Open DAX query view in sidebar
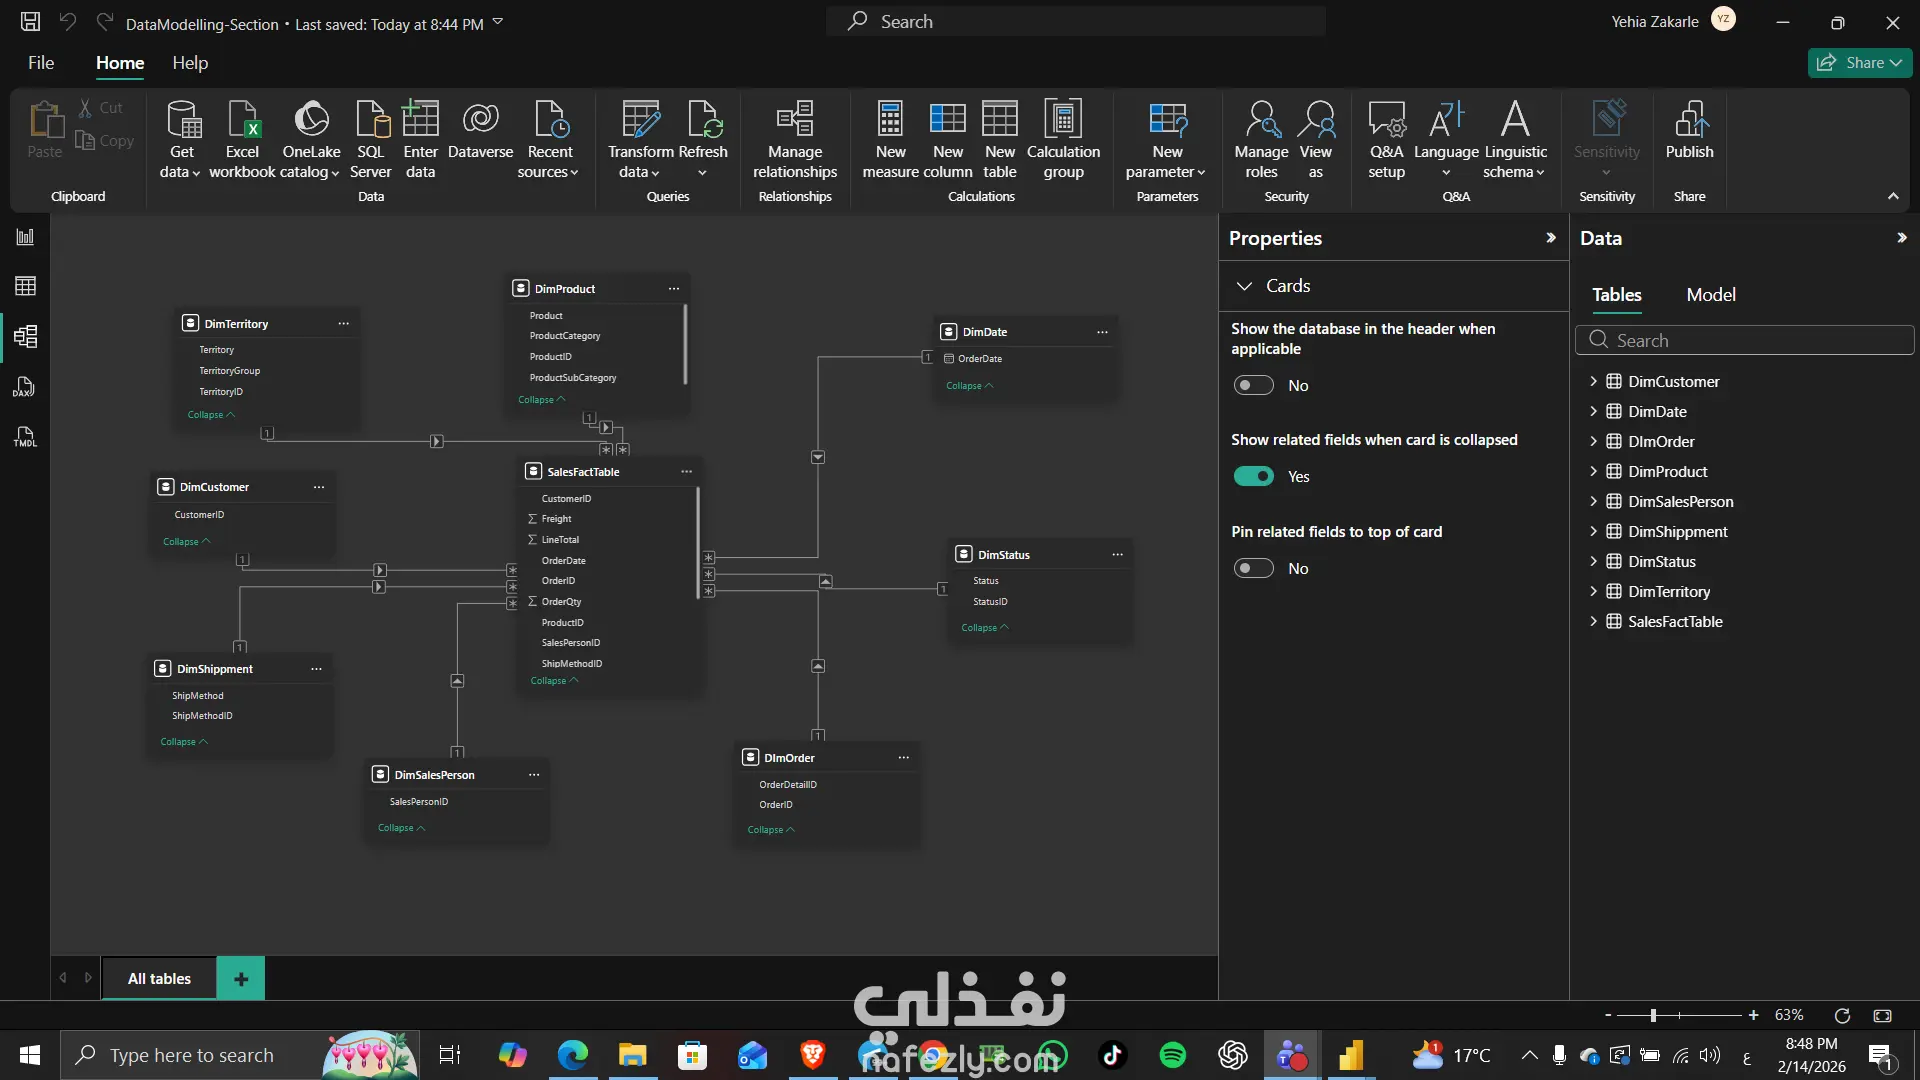 click(25, 387)
